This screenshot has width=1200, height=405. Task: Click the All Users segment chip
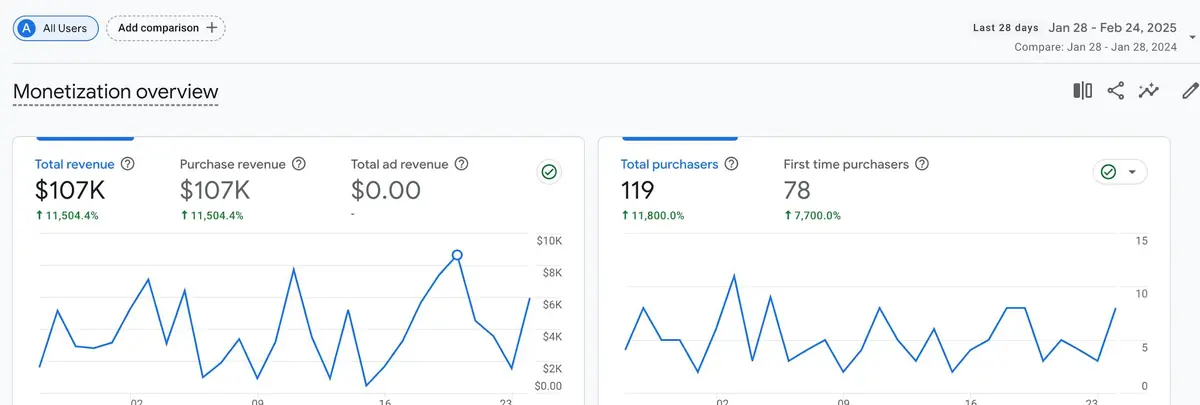point(56,28)
